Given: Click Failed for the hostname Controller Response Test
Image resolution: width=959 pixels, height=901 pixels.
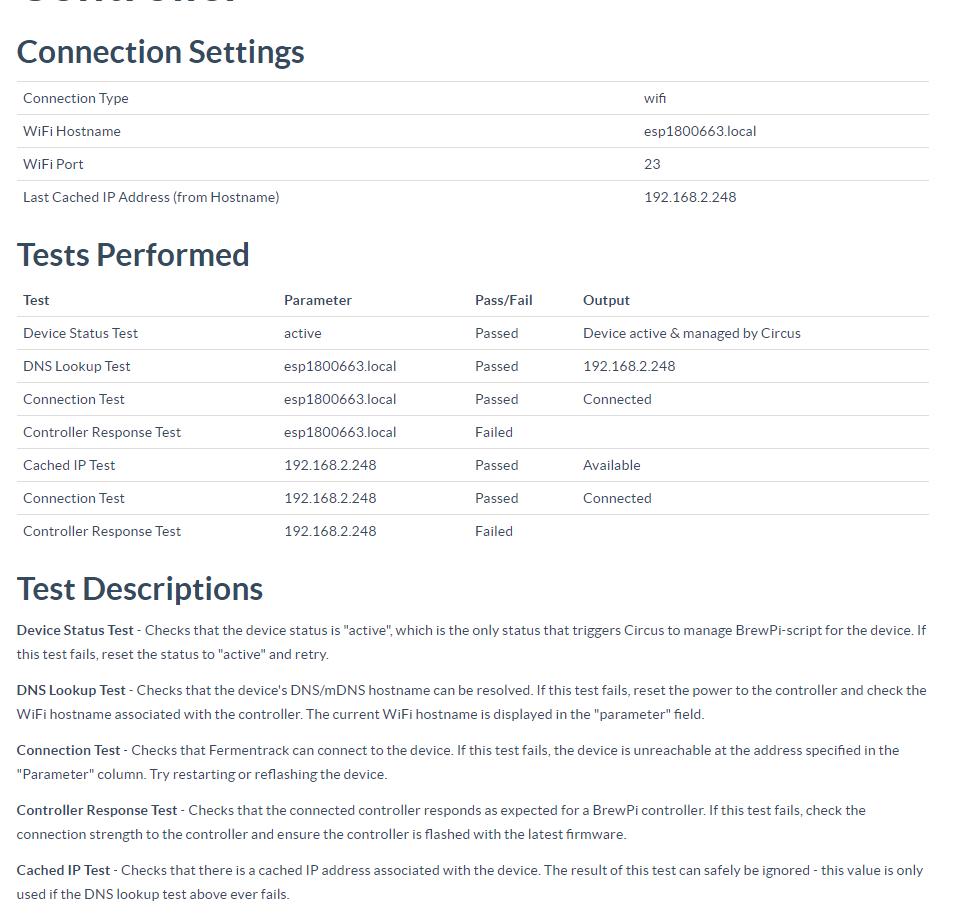Looking at the screenshot, I should click(x=494, y=432).
